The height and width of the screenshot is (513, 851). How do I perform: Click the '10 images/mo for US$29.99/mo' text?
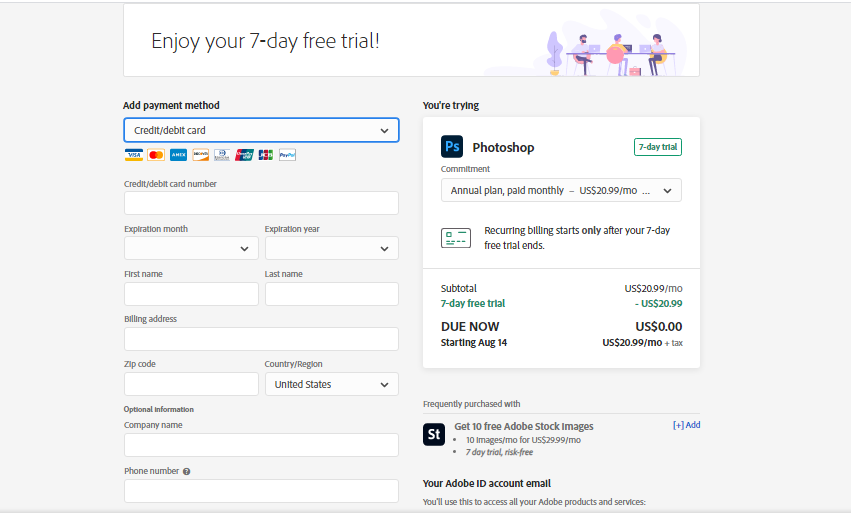[523, 440]
